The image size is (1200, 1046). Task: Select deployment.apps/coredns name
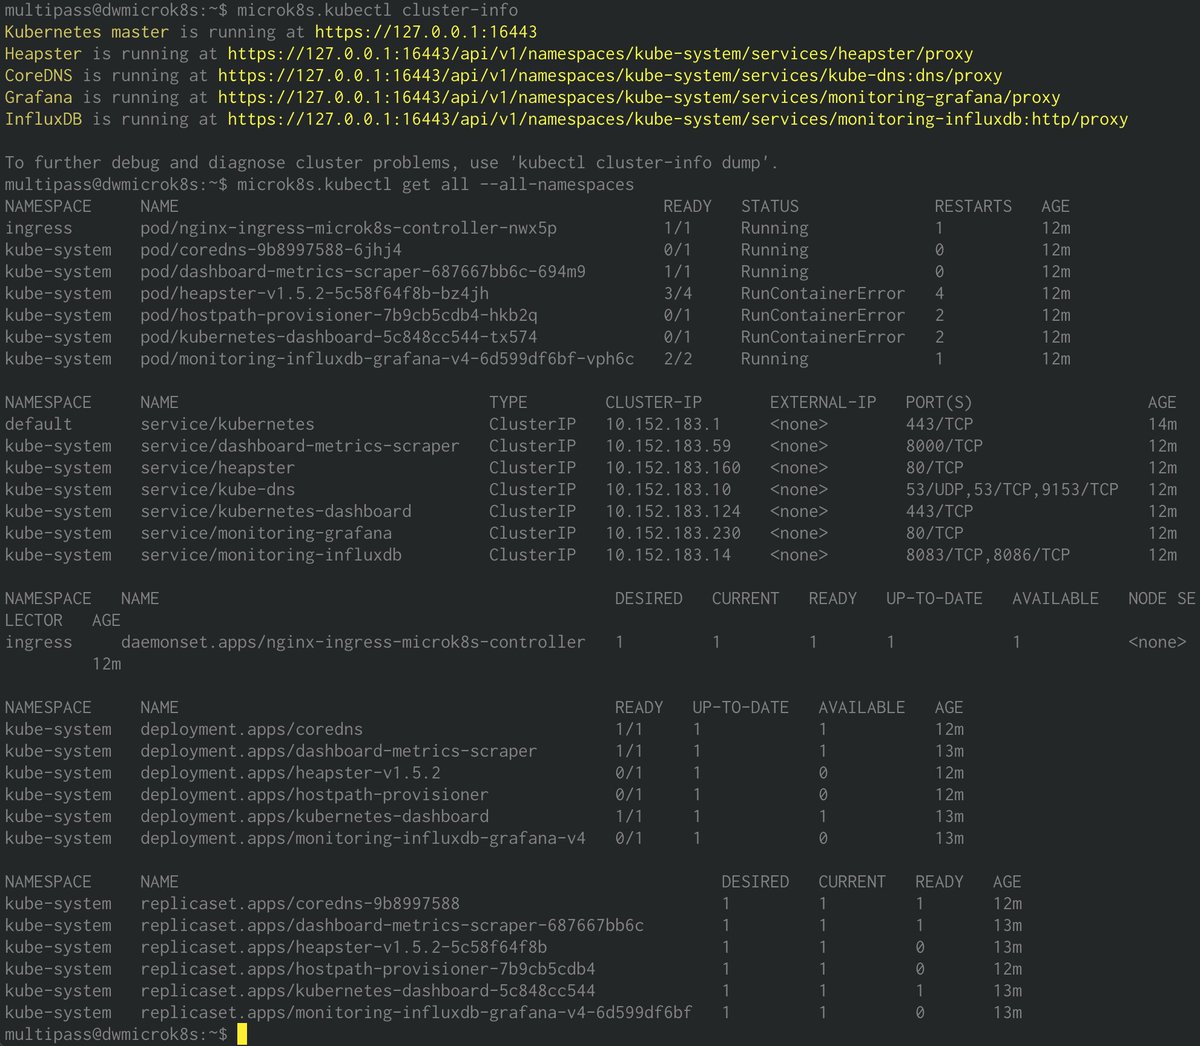coord(252,730)
